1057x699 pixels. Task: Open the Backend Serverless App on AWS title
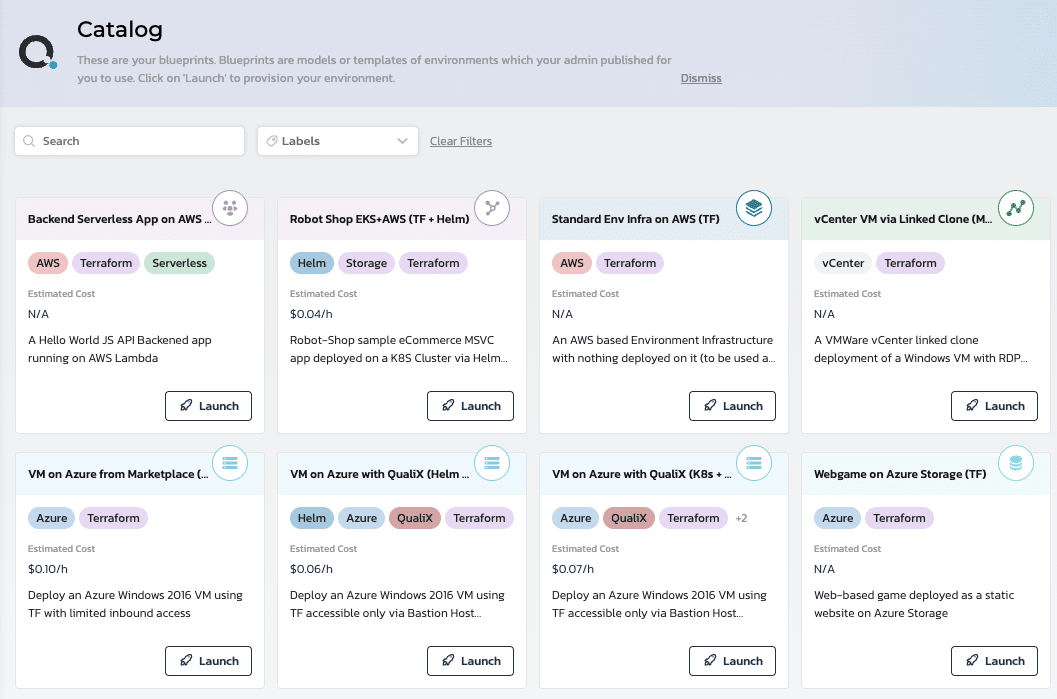pyautogui.click(x=119, y=219)
